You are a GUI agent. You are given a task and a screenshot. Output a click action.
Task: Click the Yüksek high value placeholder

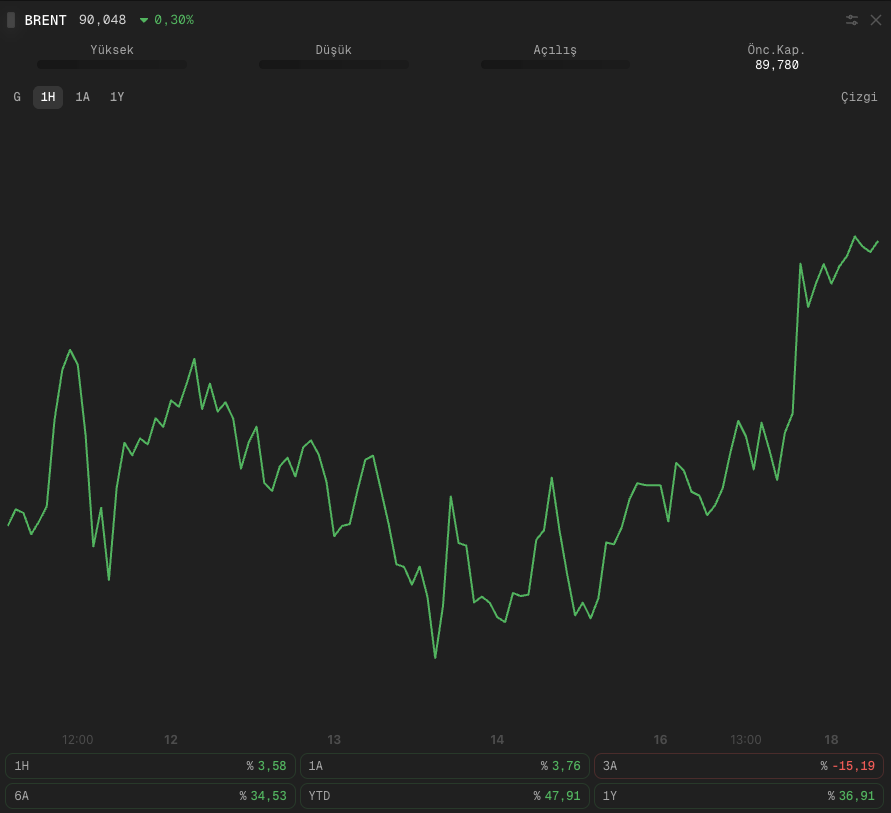pyautogui.click(x=112, y=65)
